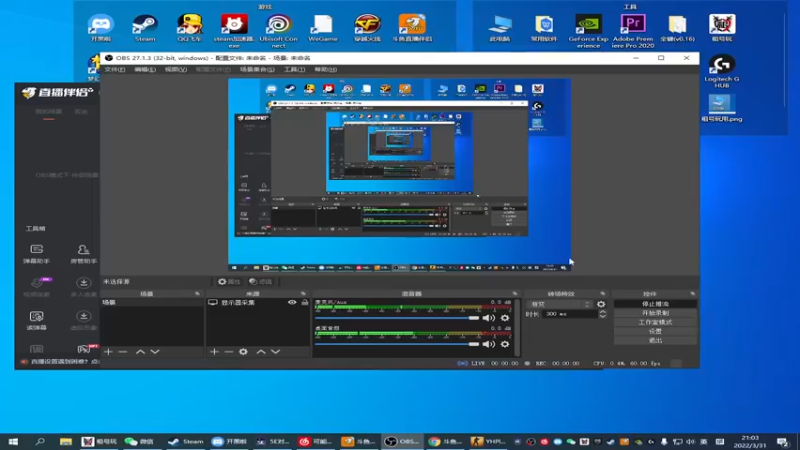
Task: Add a new source with plus icon
Action: click(214, 352)
